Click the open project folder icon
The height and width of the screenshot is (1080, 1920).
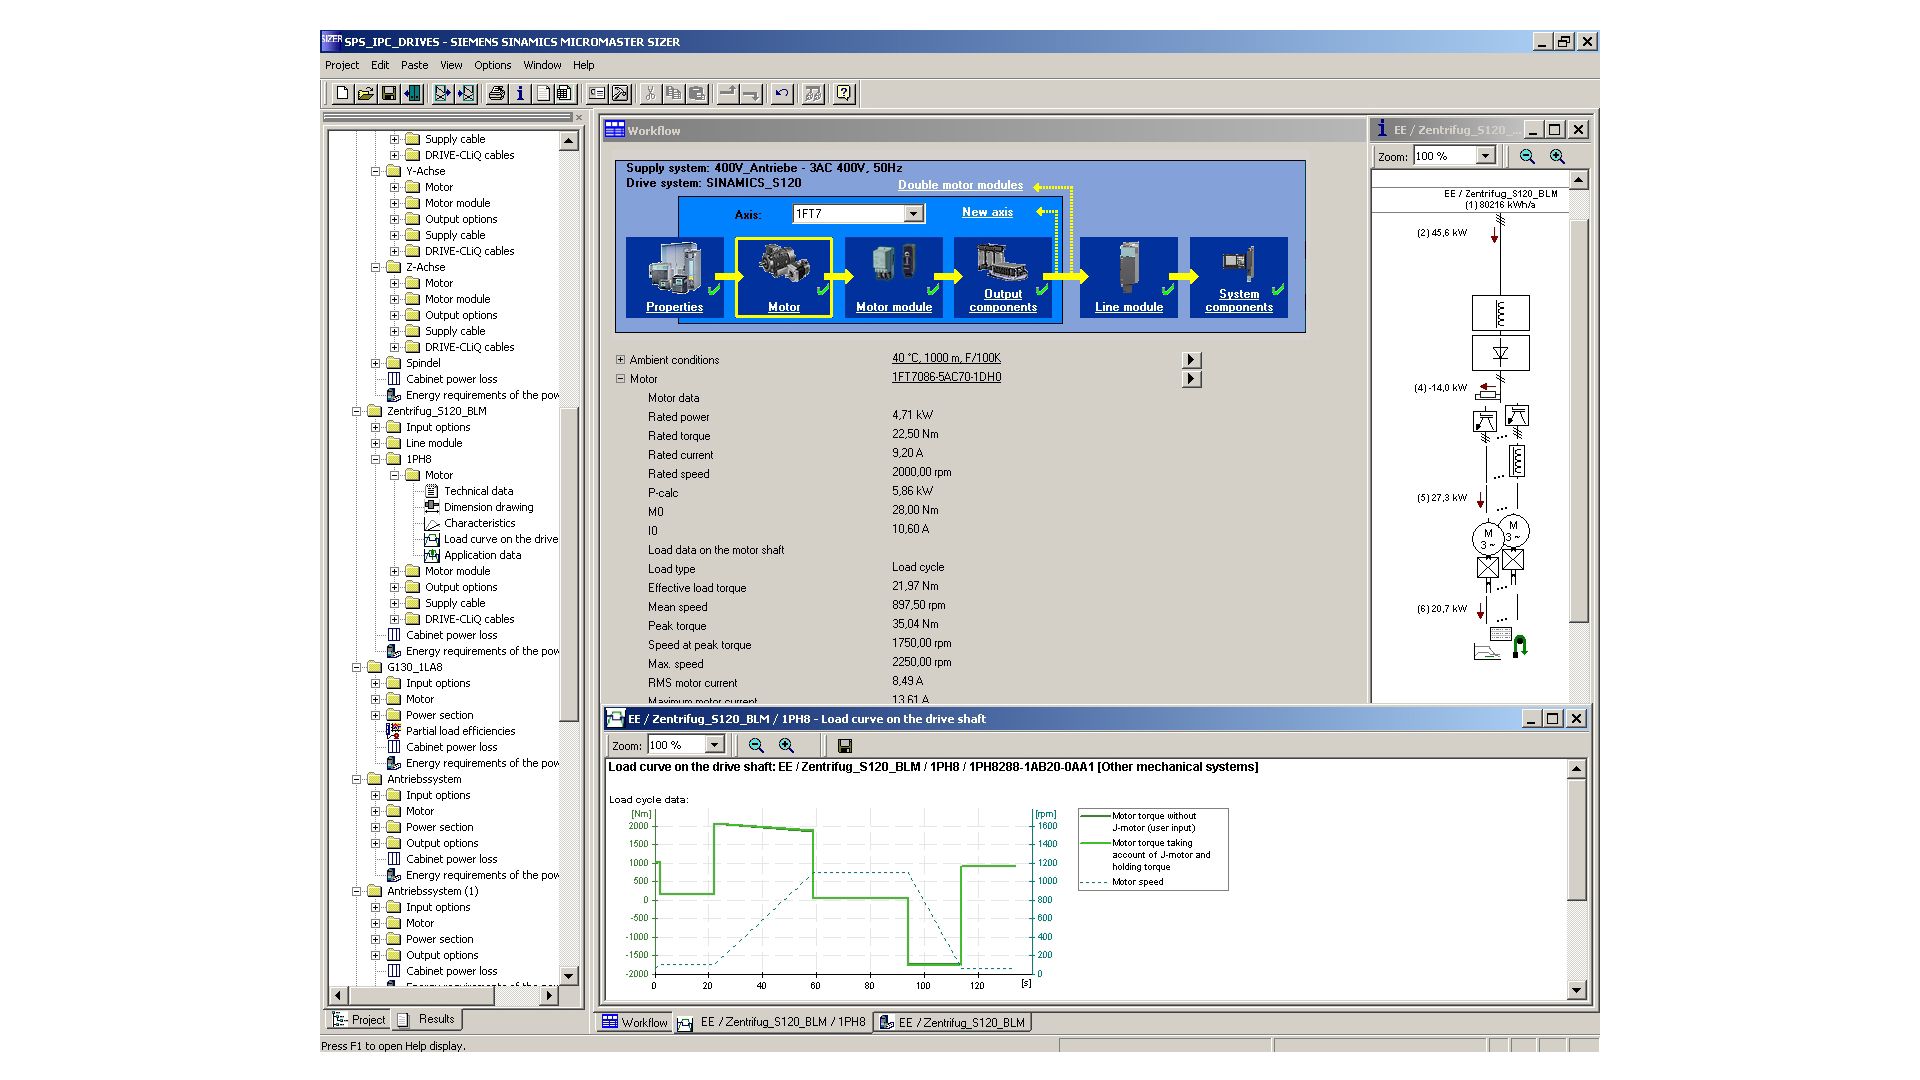point(366,94)
